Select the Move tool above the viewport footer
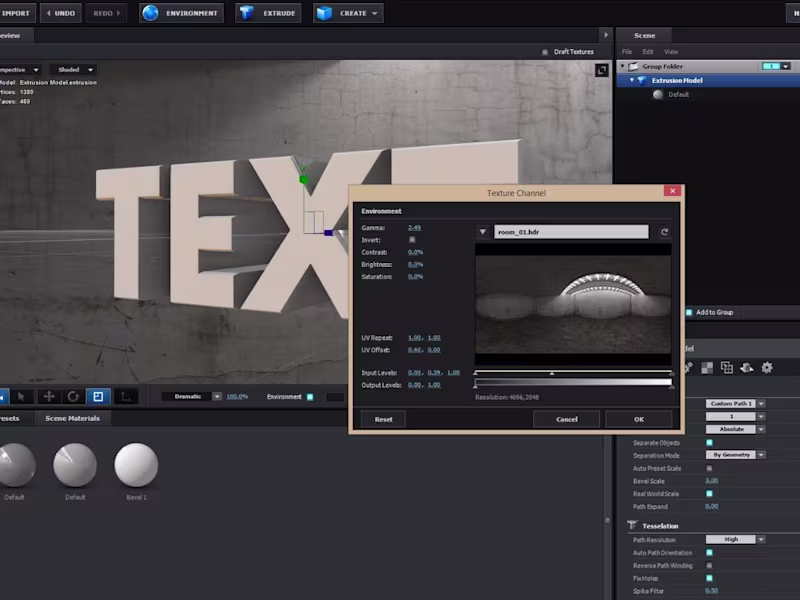Viewport: 800px width, 600px height. click(x=49, y=396)
